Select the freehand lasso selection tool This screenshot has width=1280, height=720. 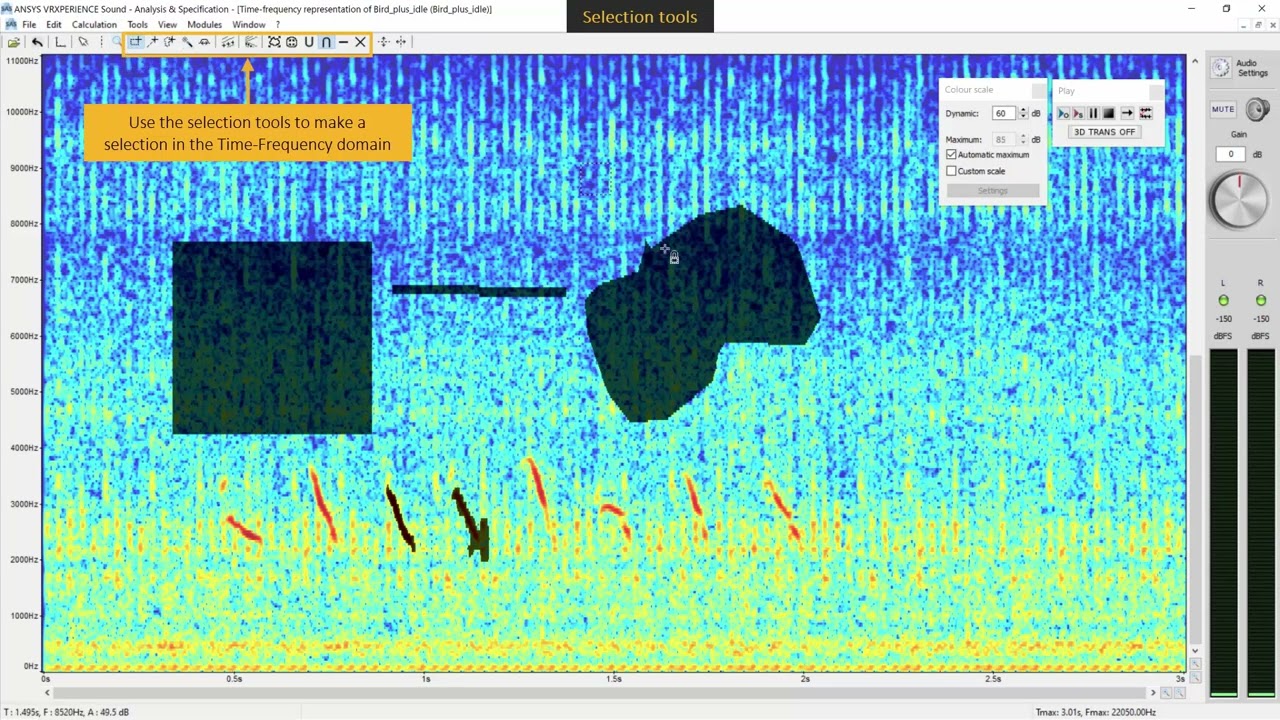click(169, 42)
